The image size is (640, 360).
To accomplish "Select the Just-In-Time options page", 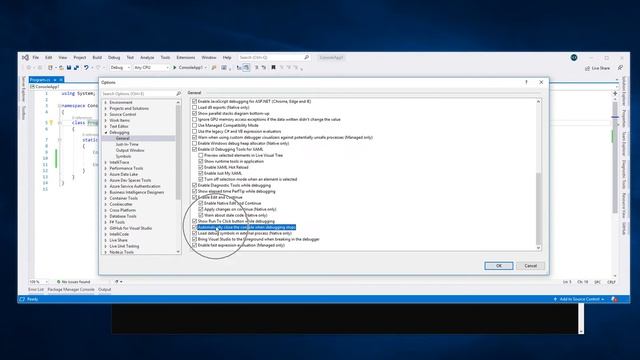I will [x=127, y=144].
